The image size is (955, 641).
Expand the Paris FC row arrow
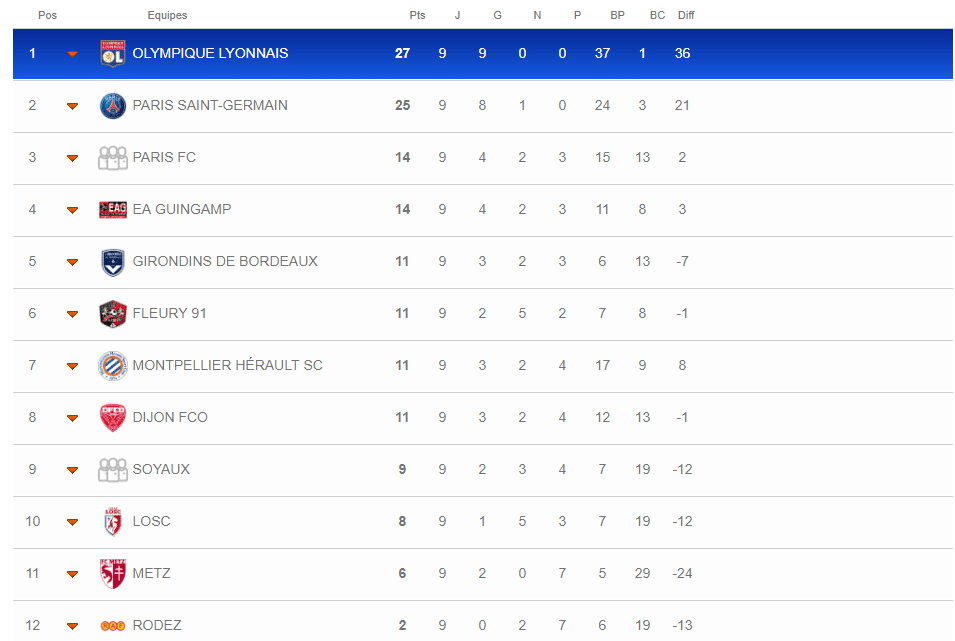[x=72, y=158]
